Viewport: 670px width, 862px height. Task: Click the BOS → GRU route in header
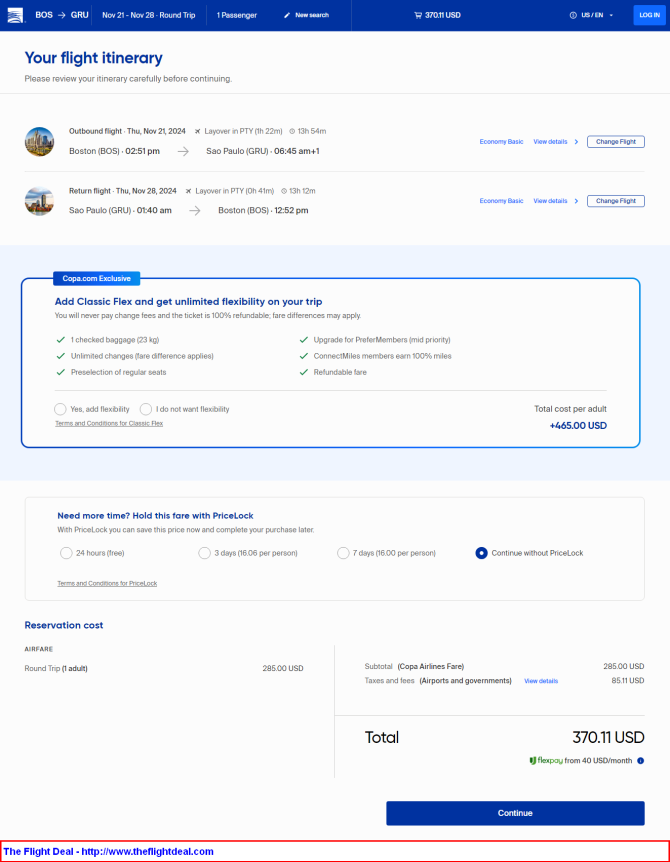62,15
